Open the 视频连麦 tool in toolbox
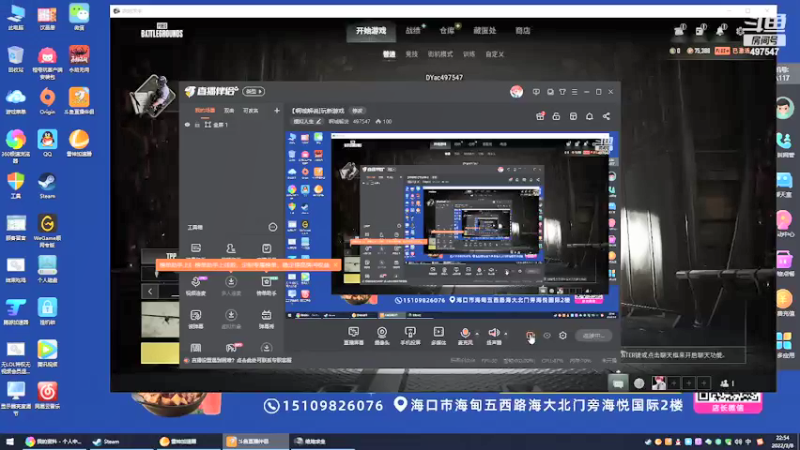Viewport: 800px width, 450px height. [196, 286]
